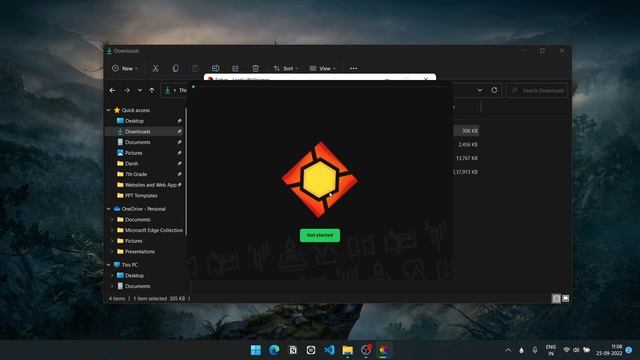Screen dimensions: 640x360
Task: Open Microsoft Edge from the taskbar
Action: (x=274, y=350)
